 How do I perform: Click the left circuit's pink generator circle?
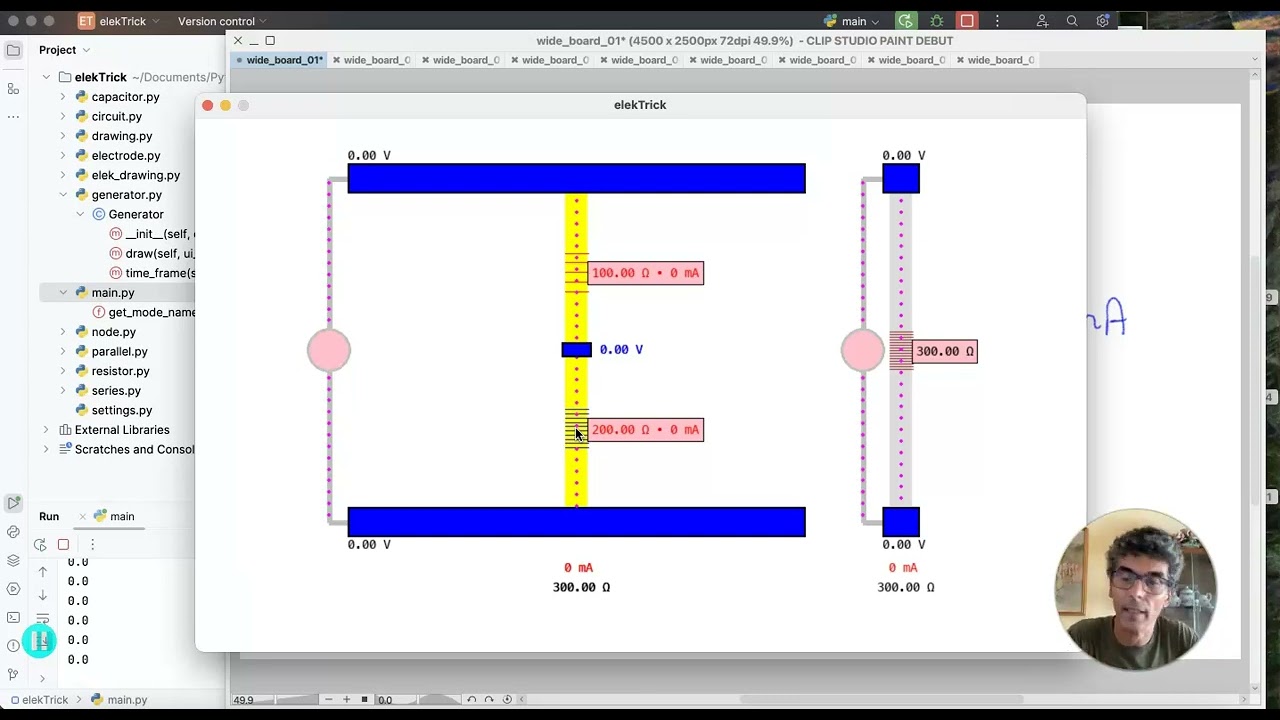pyautogui.click(x=329, y=350)
